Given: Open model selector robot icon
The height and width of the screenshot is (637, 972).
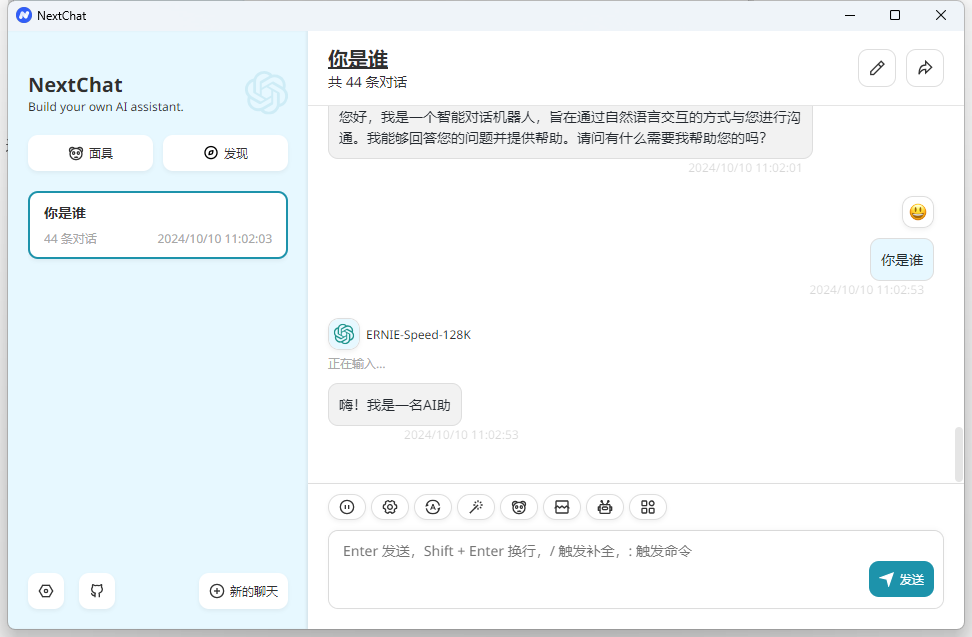Looking at the screenshot, I should coord(605,507).
